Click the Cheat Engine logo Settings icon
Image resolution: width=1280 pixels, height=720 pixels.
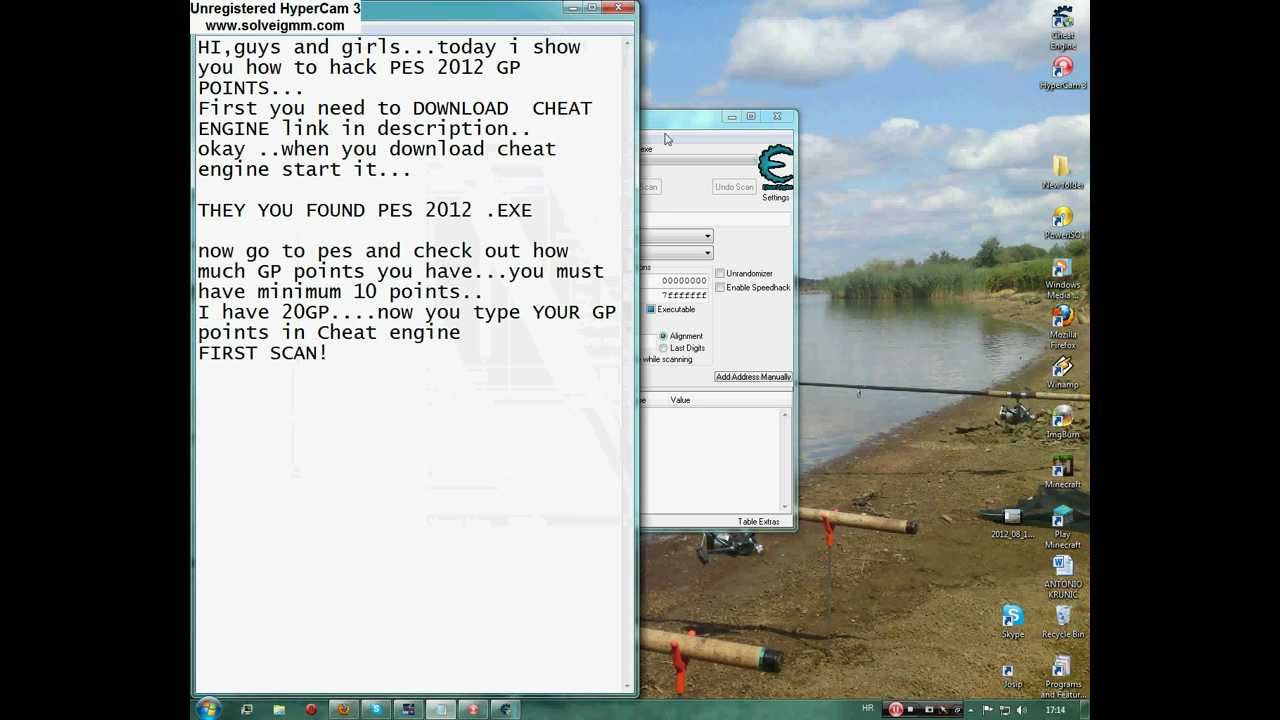click(x=776, y=168)
